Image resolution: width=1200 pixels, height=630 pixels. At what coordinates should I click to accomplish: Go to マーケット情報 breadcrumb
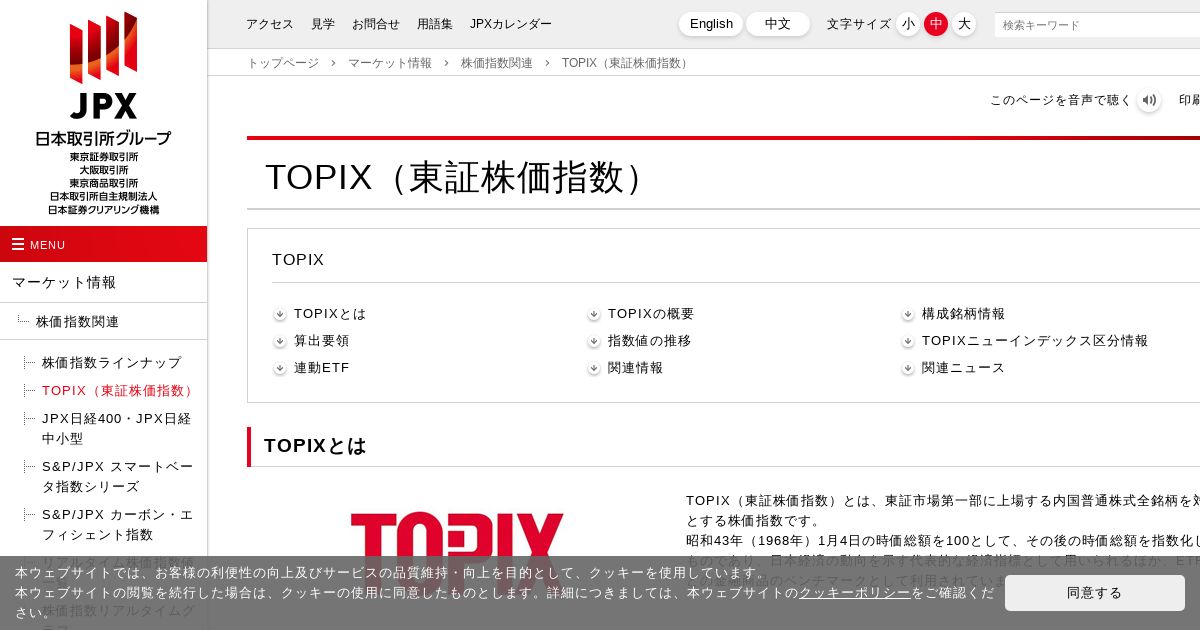pos(390,63)
